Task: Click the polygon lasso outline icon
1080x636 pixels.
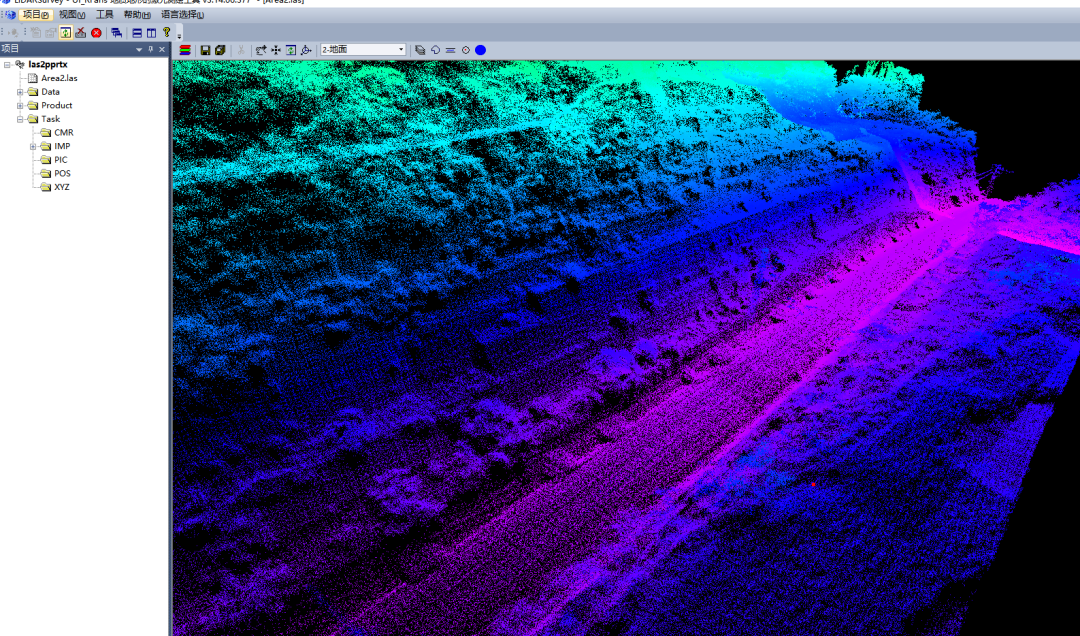Action: click(435, 50)
